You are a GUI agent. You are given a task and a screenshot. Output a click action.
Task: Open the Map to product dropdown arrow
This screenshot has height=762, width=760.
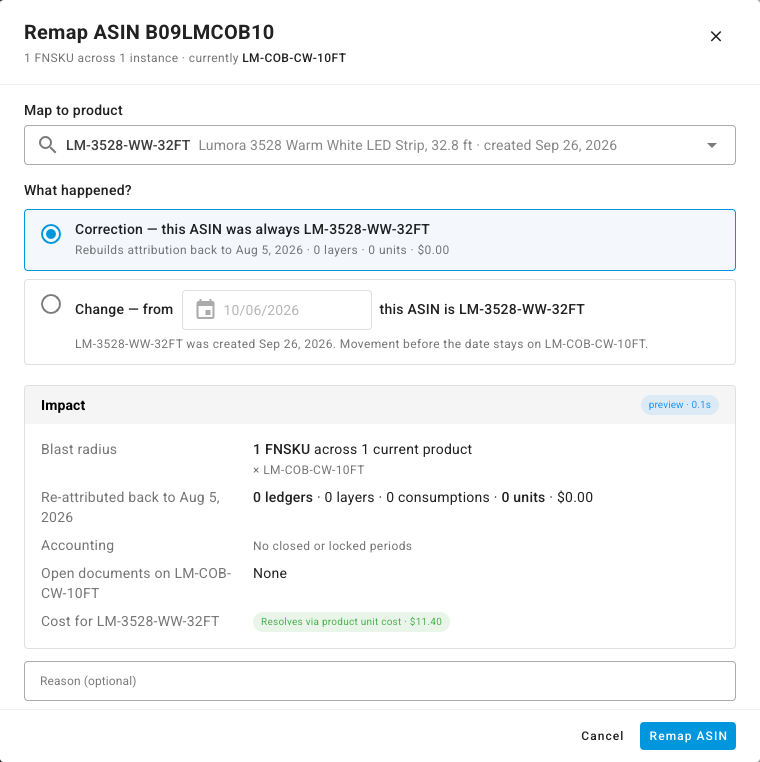tap(711, 145)
